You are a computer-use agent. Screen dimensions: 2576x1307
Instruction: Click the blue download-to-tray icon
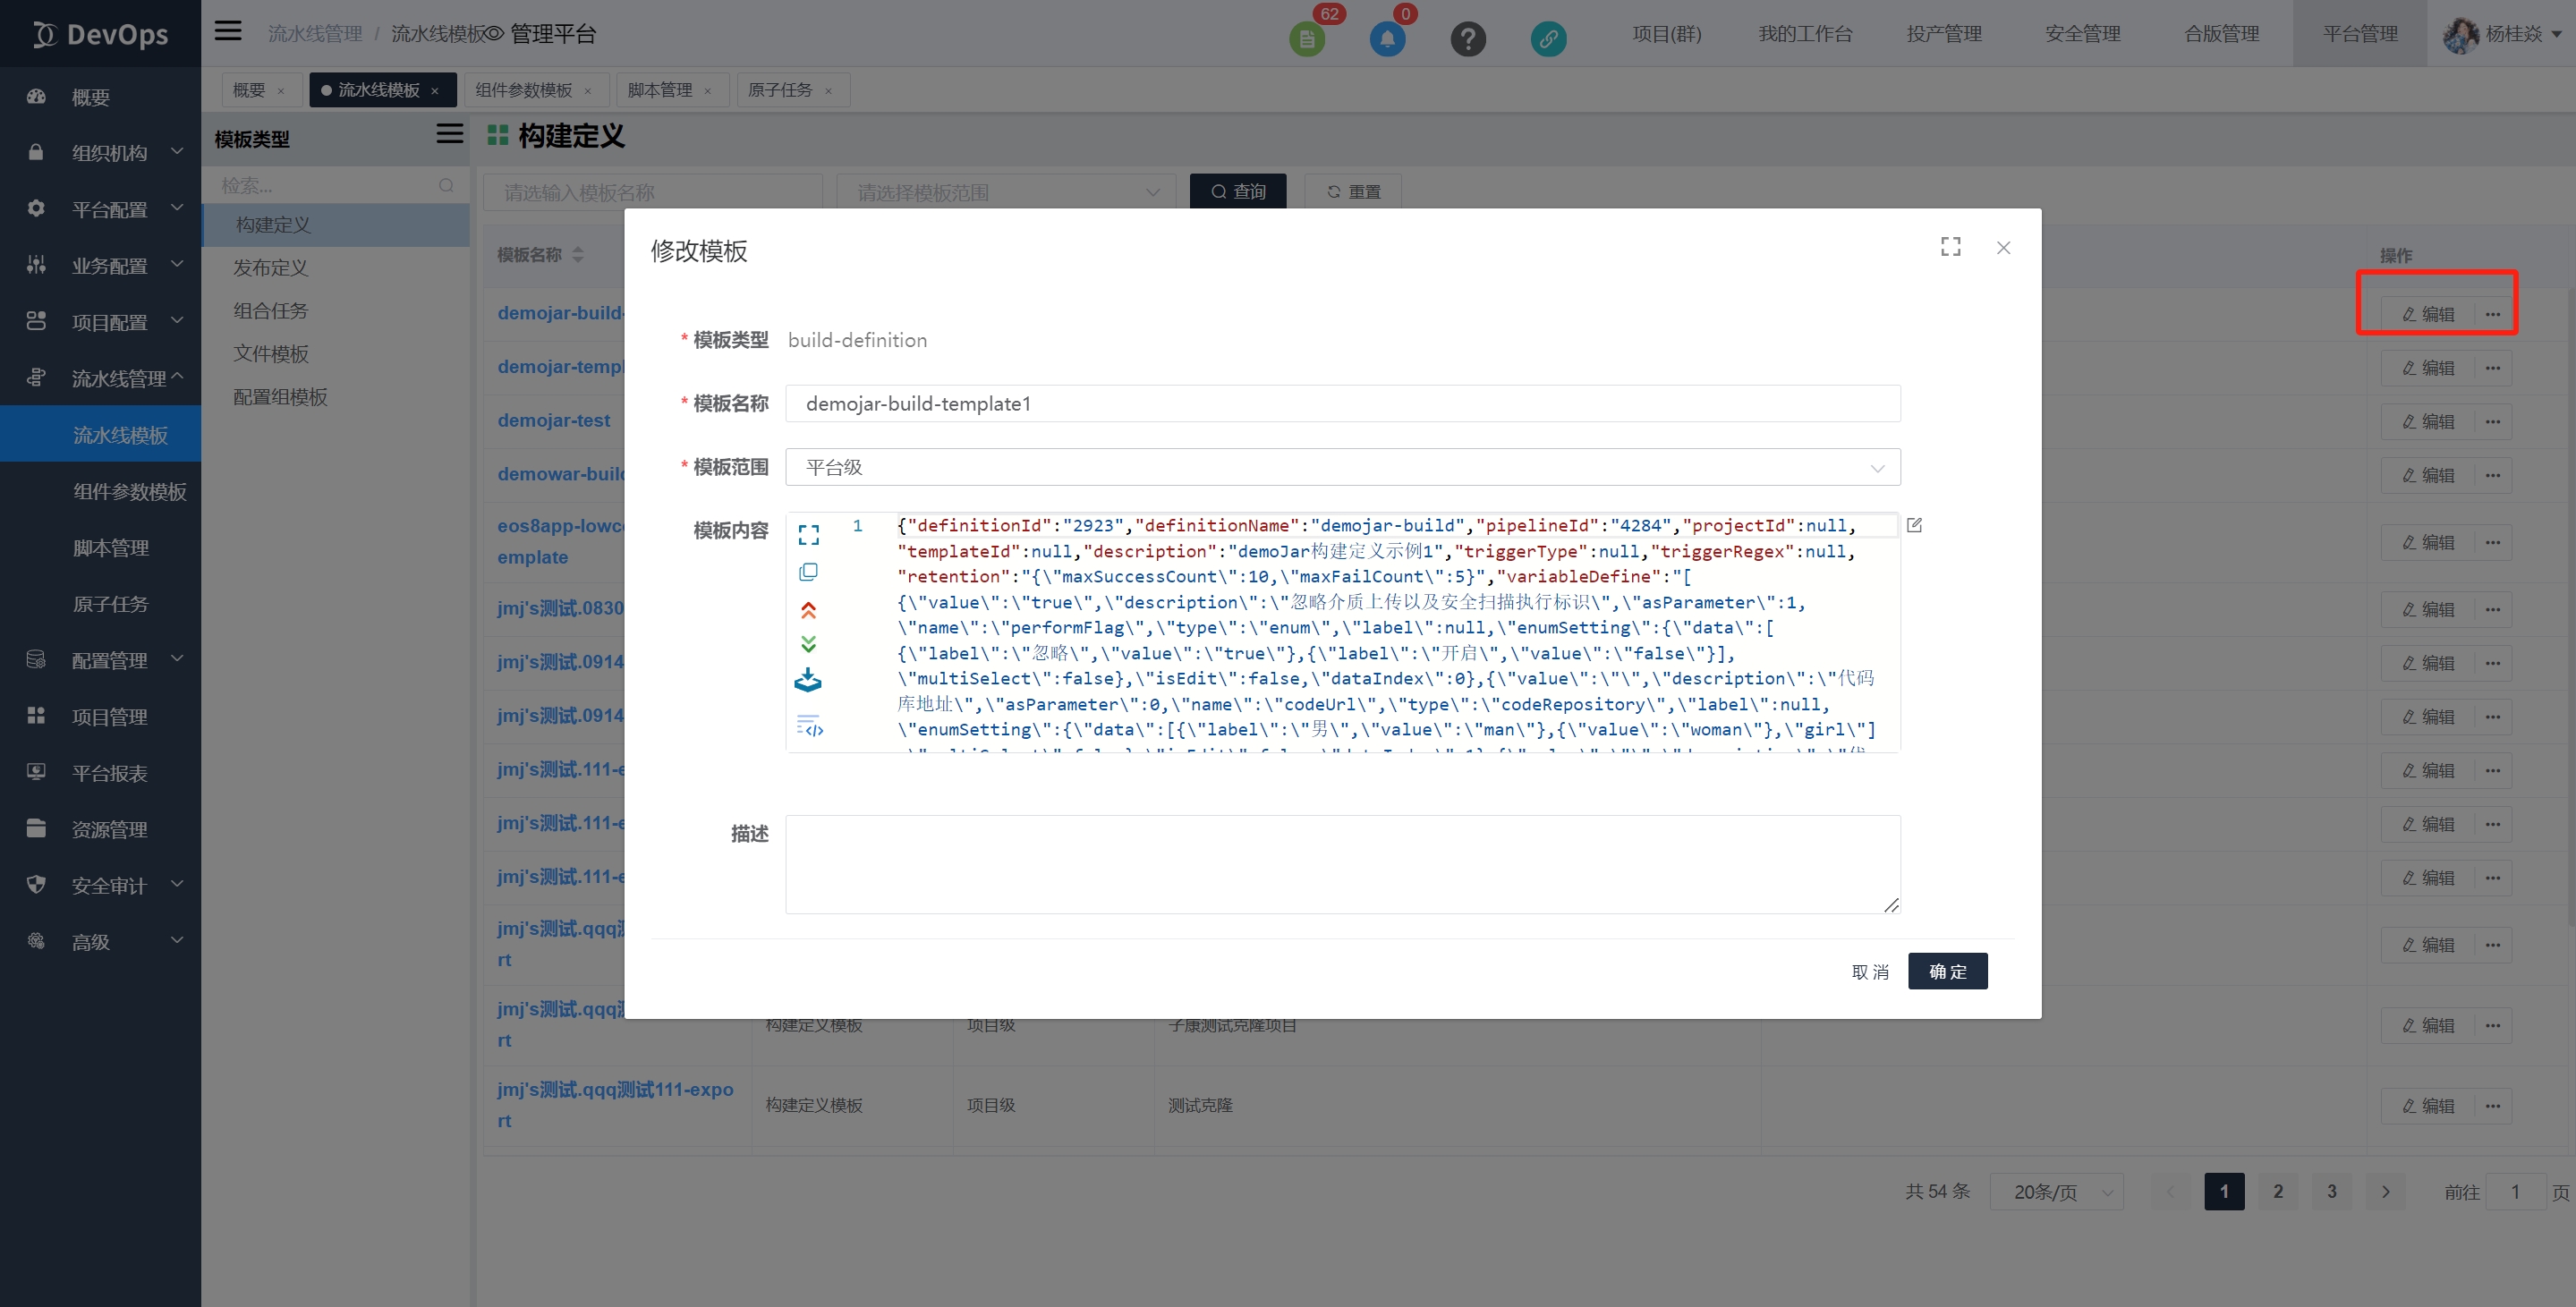click(808, 681)
